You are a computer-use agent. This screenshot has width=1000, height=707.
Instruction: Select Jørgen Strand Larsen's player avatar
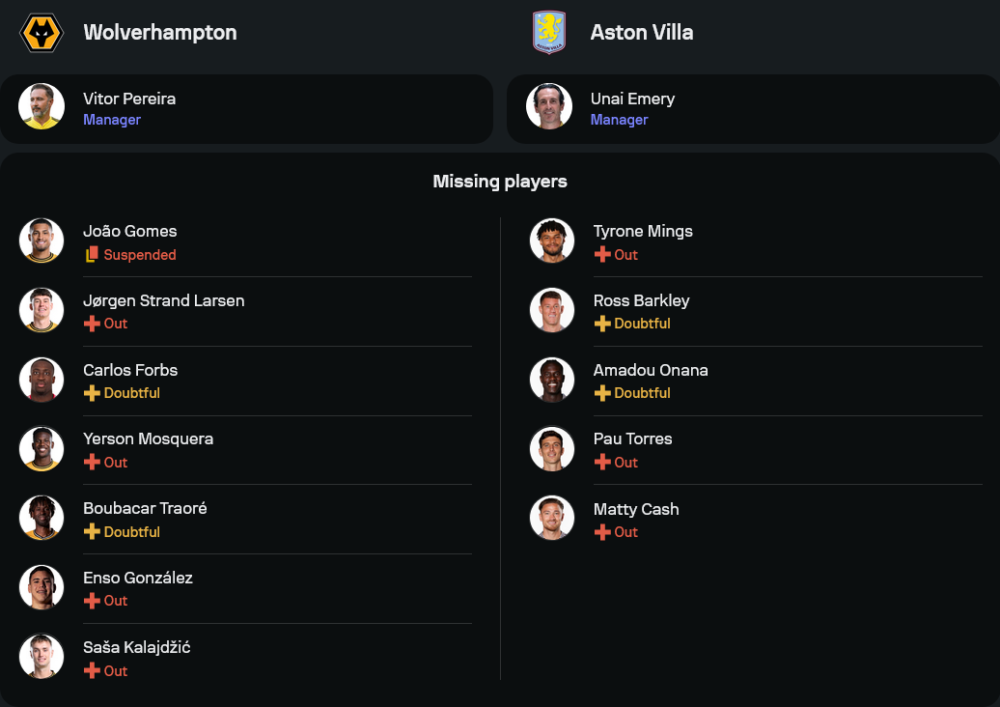click(41, 310)
